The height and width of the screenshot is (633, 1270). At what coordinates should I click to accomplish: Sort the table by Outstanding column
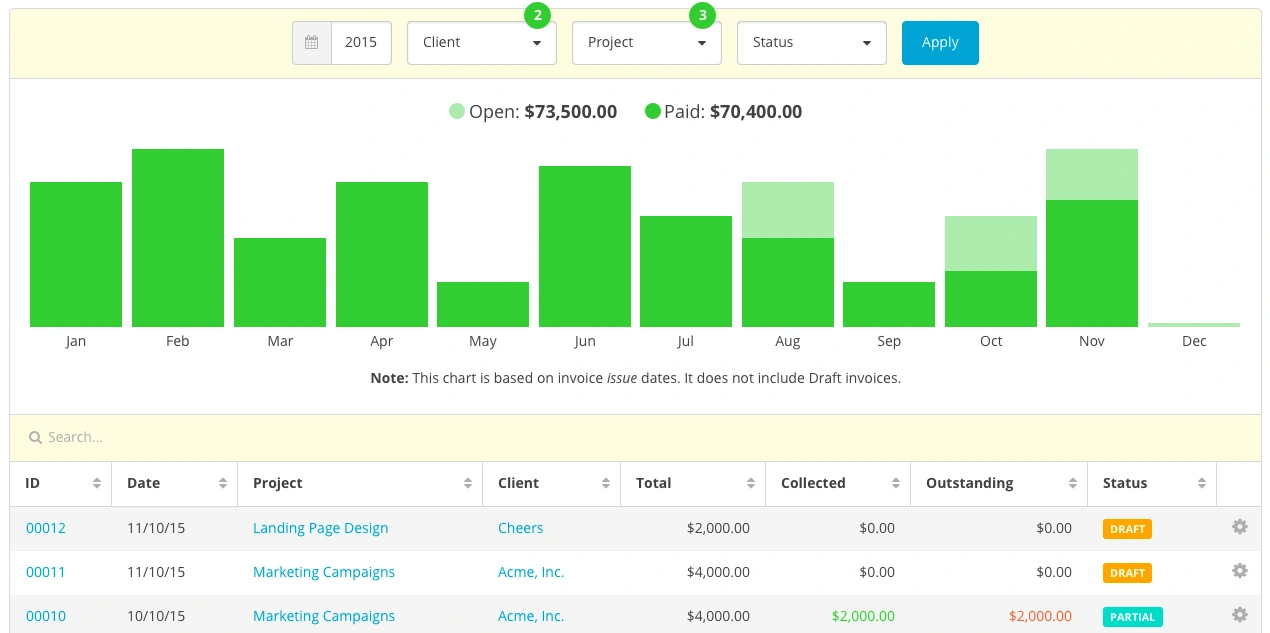coord(970,483)
